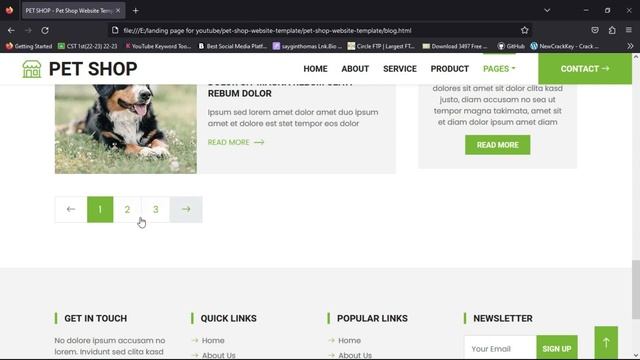
Task: Open the ABOUT nav item
Action: (x=355, y=69)
